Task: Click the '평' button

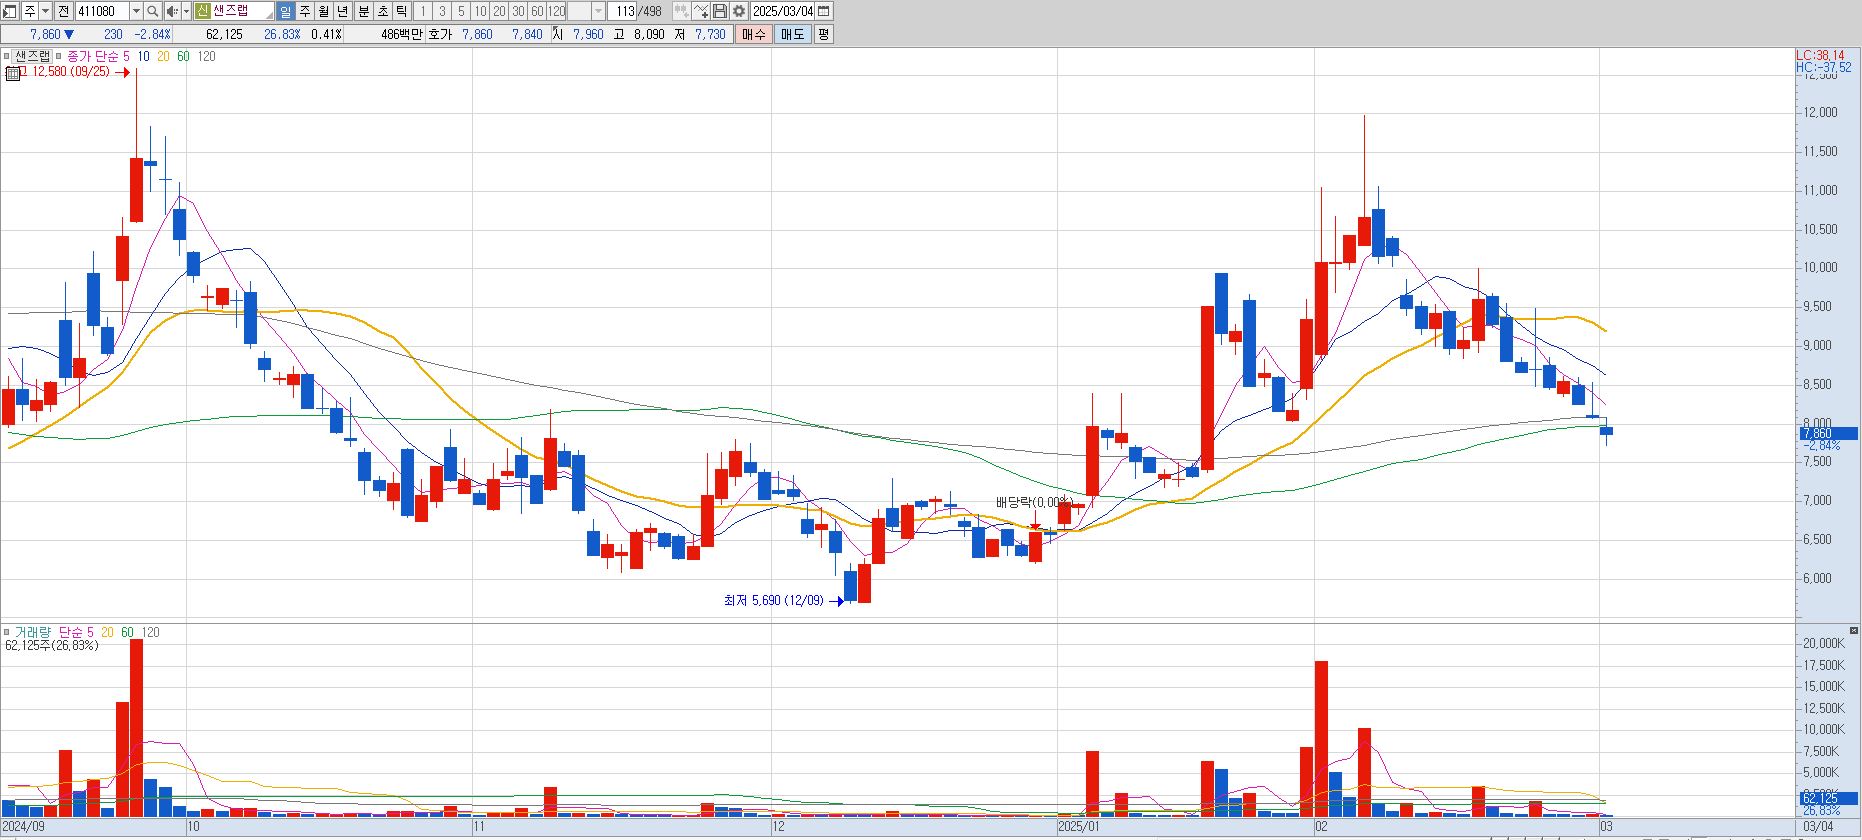Action: pos(823,34)
